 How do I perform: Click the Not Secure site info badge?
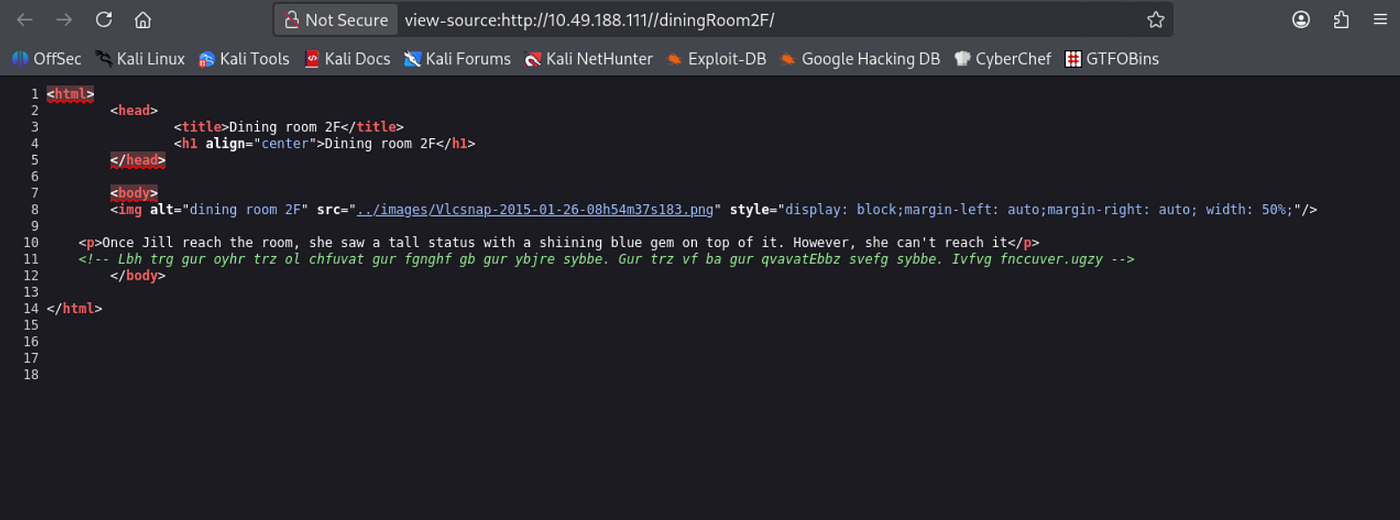(x=336, y=20)
